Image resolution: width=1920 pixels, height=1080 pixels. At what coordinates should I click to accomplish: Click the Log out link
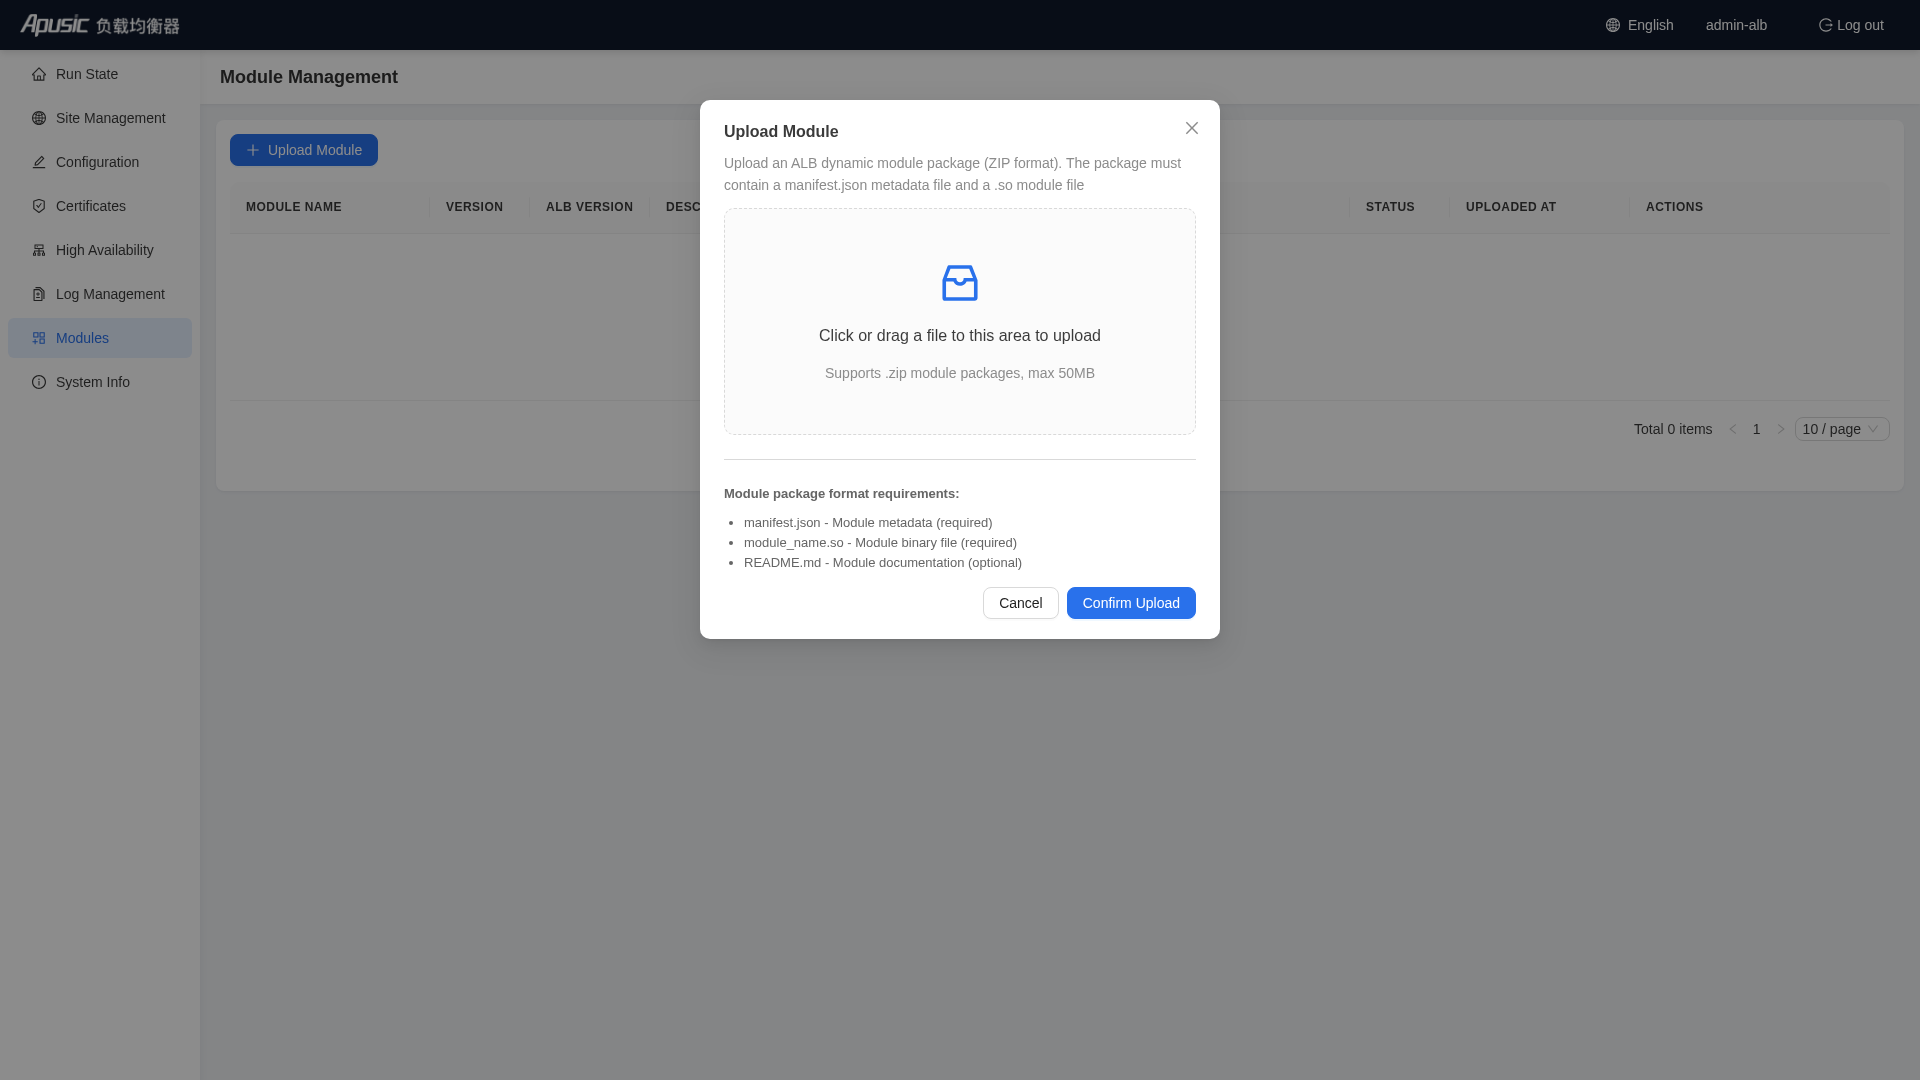[1851, 25]
